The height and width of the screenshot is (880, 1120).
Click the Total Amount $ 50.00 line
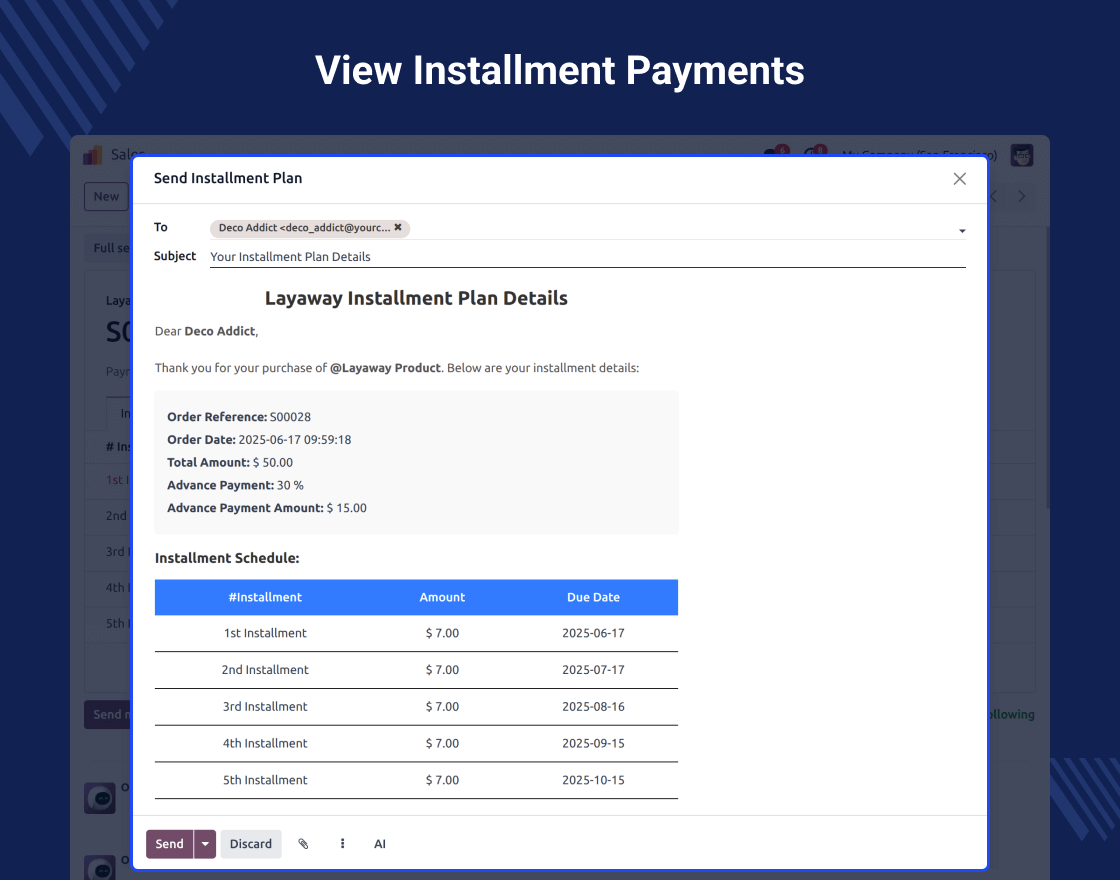[x=230, y=462]
